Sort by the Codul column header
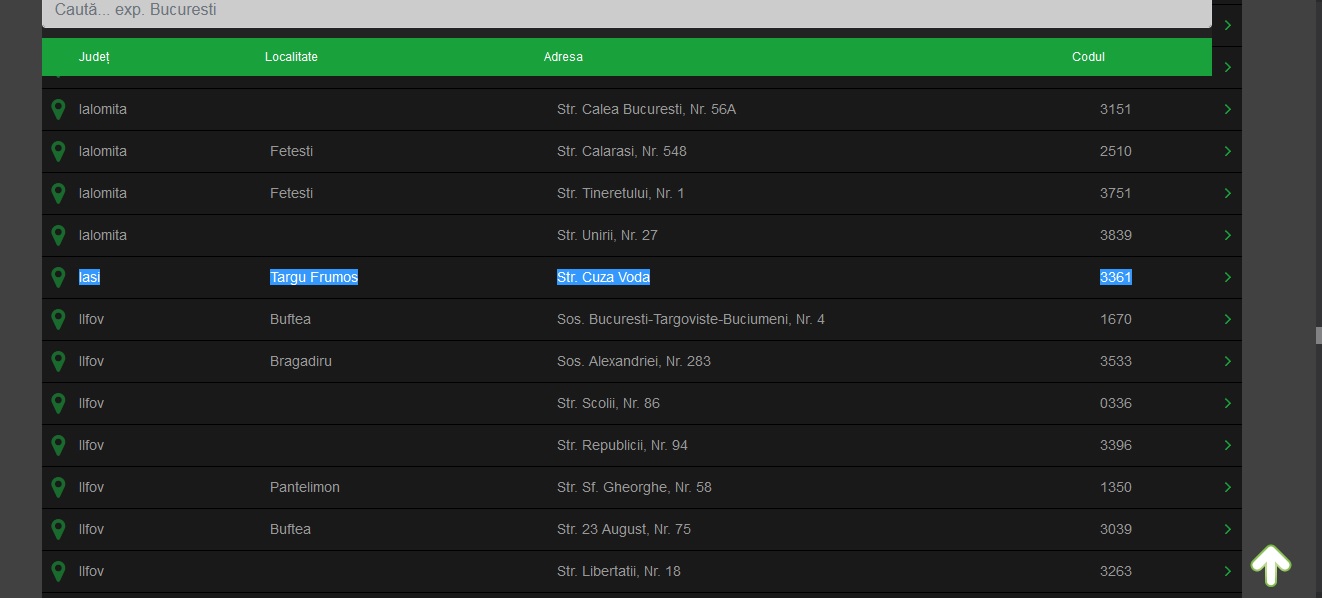Viewport: 1322px width, 601px height. tap(1088, 57)
